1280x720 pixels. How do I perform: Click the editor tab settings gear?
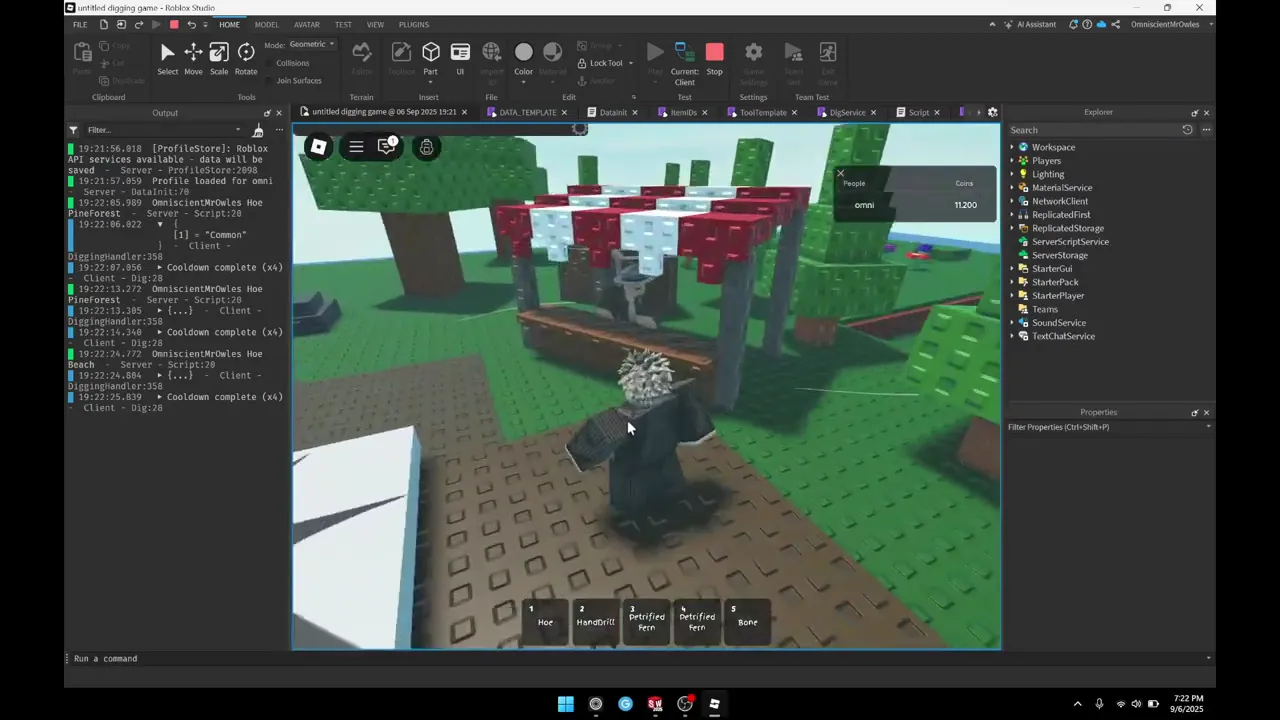[992, 112]
